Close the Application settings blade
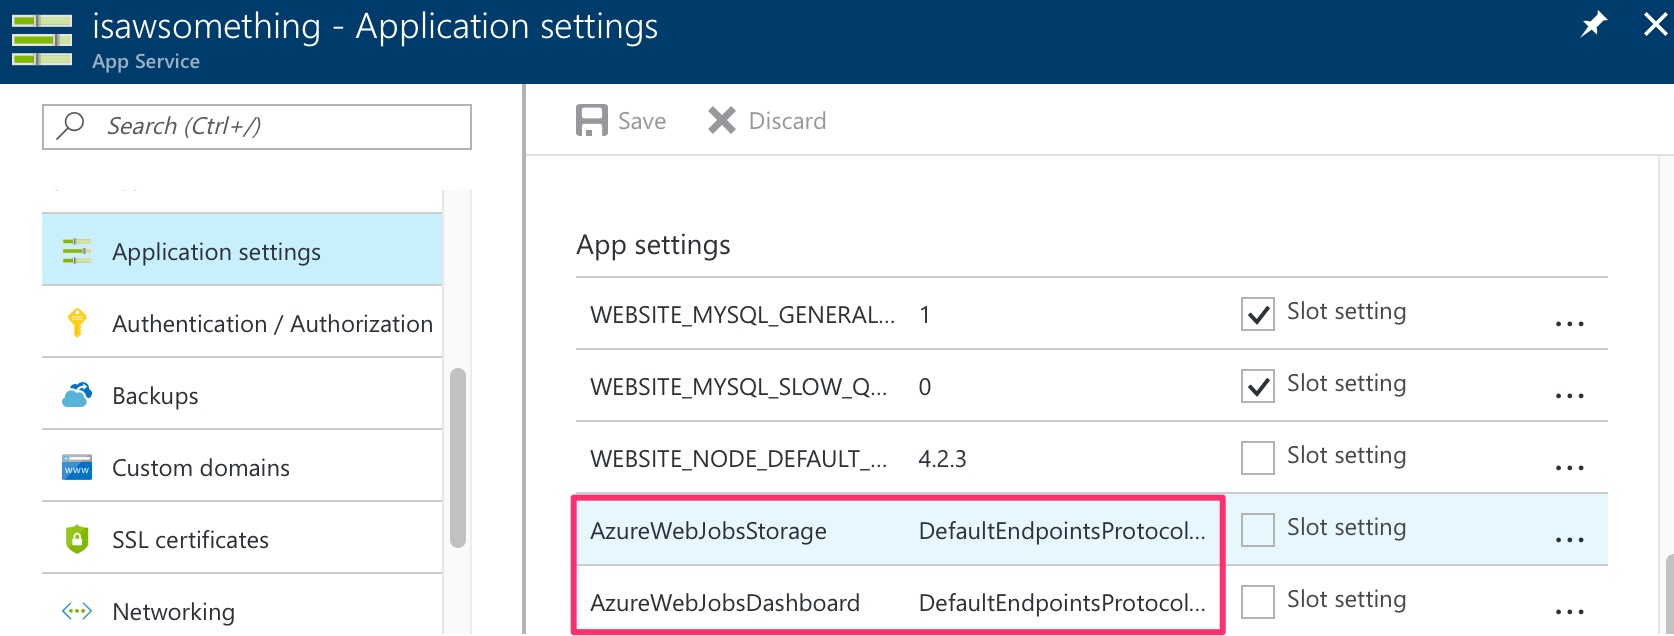1674x636 pixels. pyautogui.click(x=1655, y=24)
